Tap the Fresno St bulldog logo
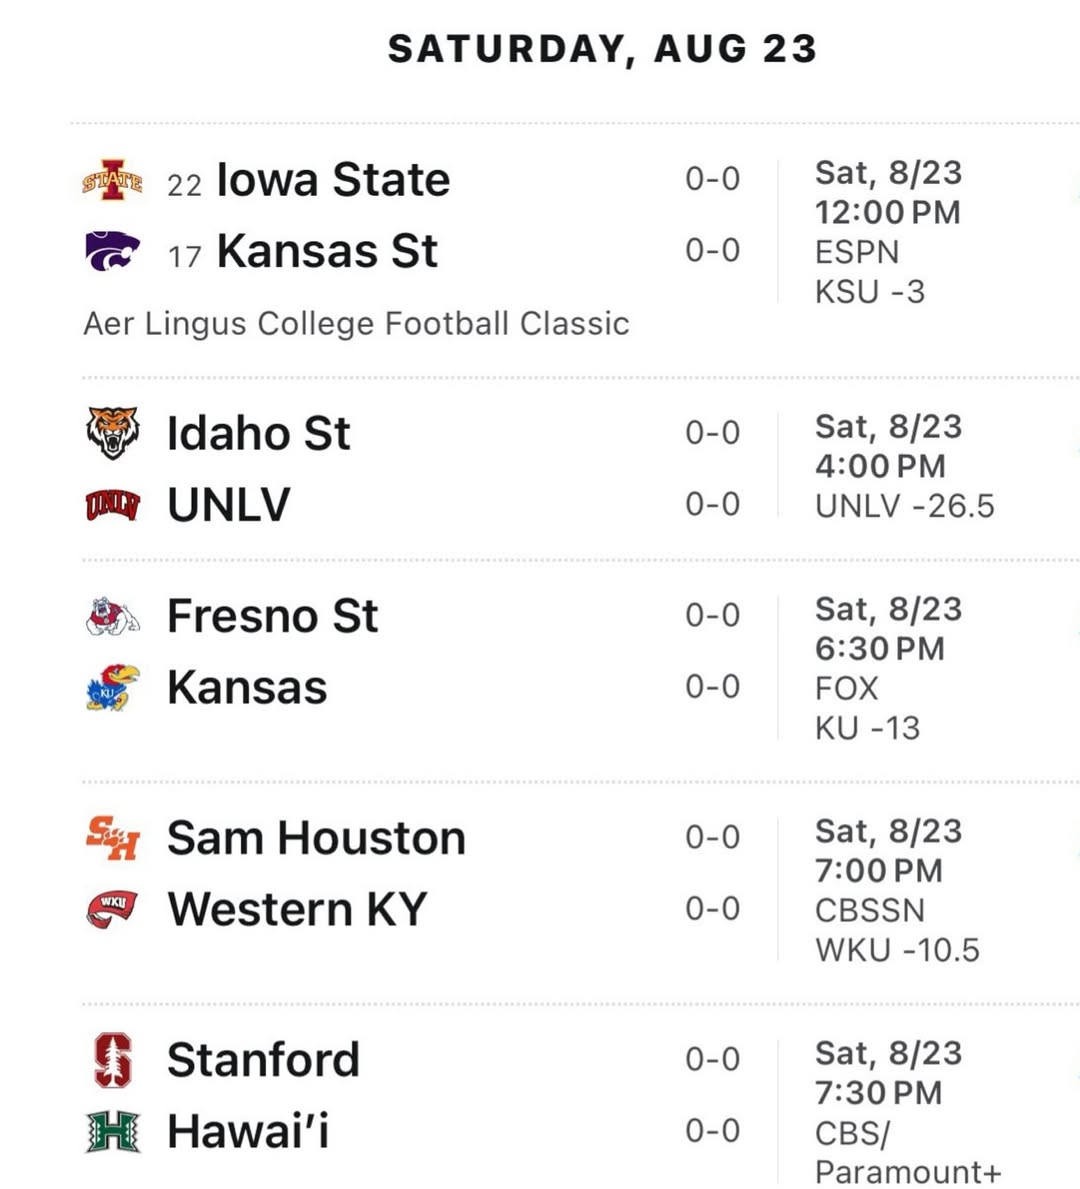This screenshot has height=1189, width=1080. (112, 616)
